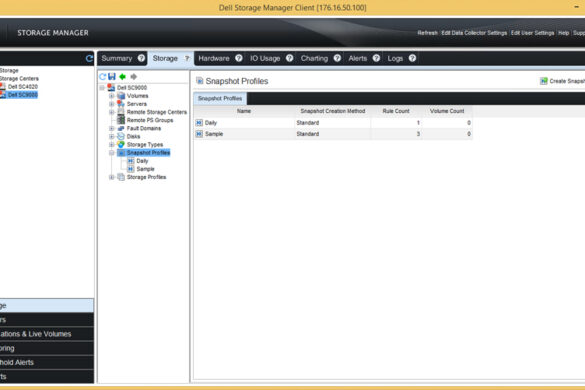Select the Sample row in the table
Viewport: 585px width, 390px height.
click(x=333, y=134)
